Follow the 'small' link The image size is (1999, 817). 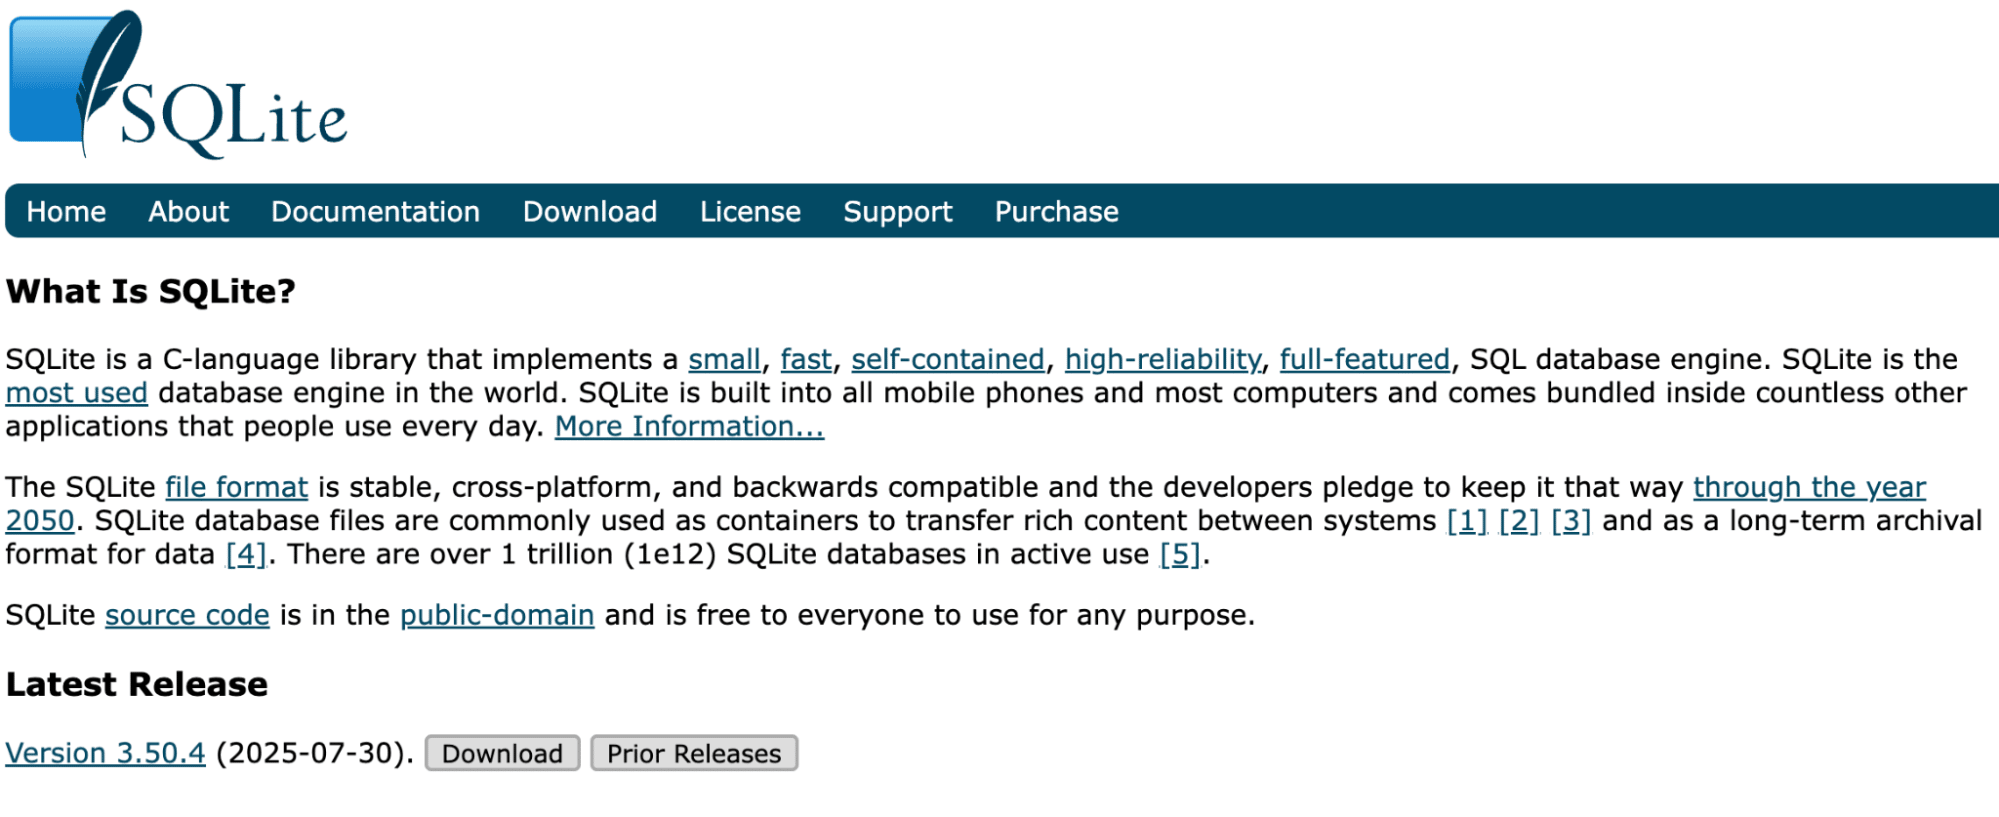(724, 359)
